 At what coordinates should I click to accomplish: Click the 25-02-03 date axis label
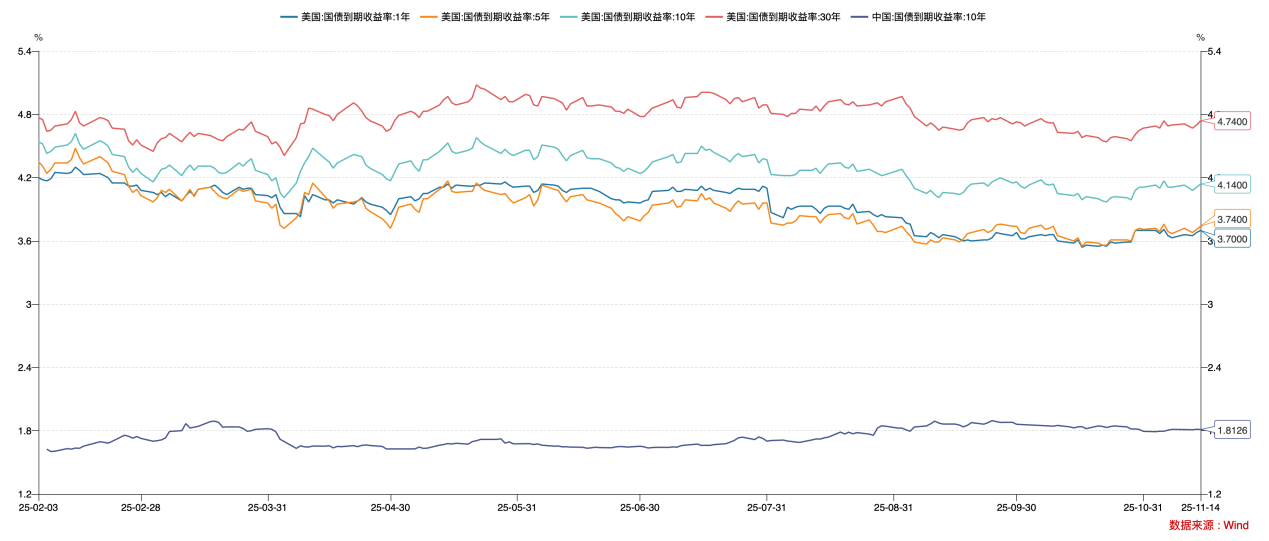39,507
